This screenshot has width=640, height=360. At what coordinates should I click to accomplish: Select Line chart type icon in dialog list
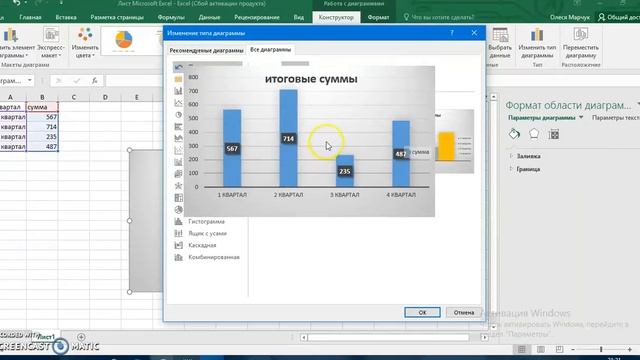coord(178,103)
